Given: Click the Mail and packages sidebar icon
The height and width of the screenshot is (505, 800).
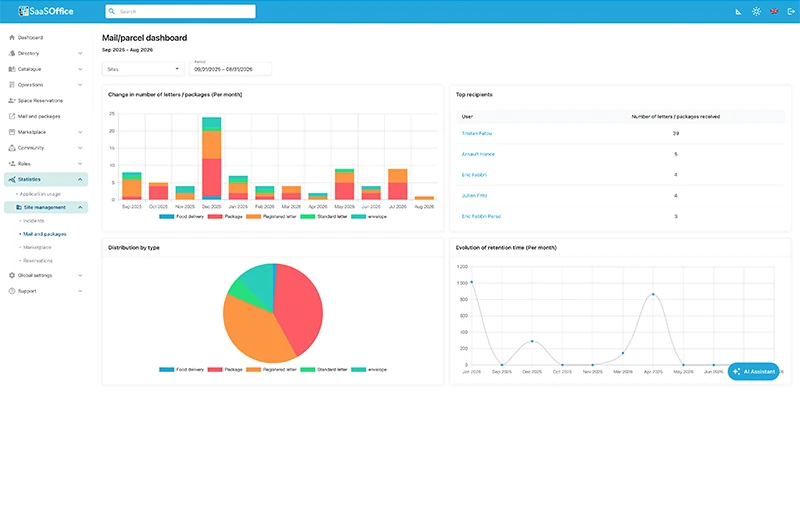Looking at the screenshot, I should pyautogui.click(x=12, y=116).
